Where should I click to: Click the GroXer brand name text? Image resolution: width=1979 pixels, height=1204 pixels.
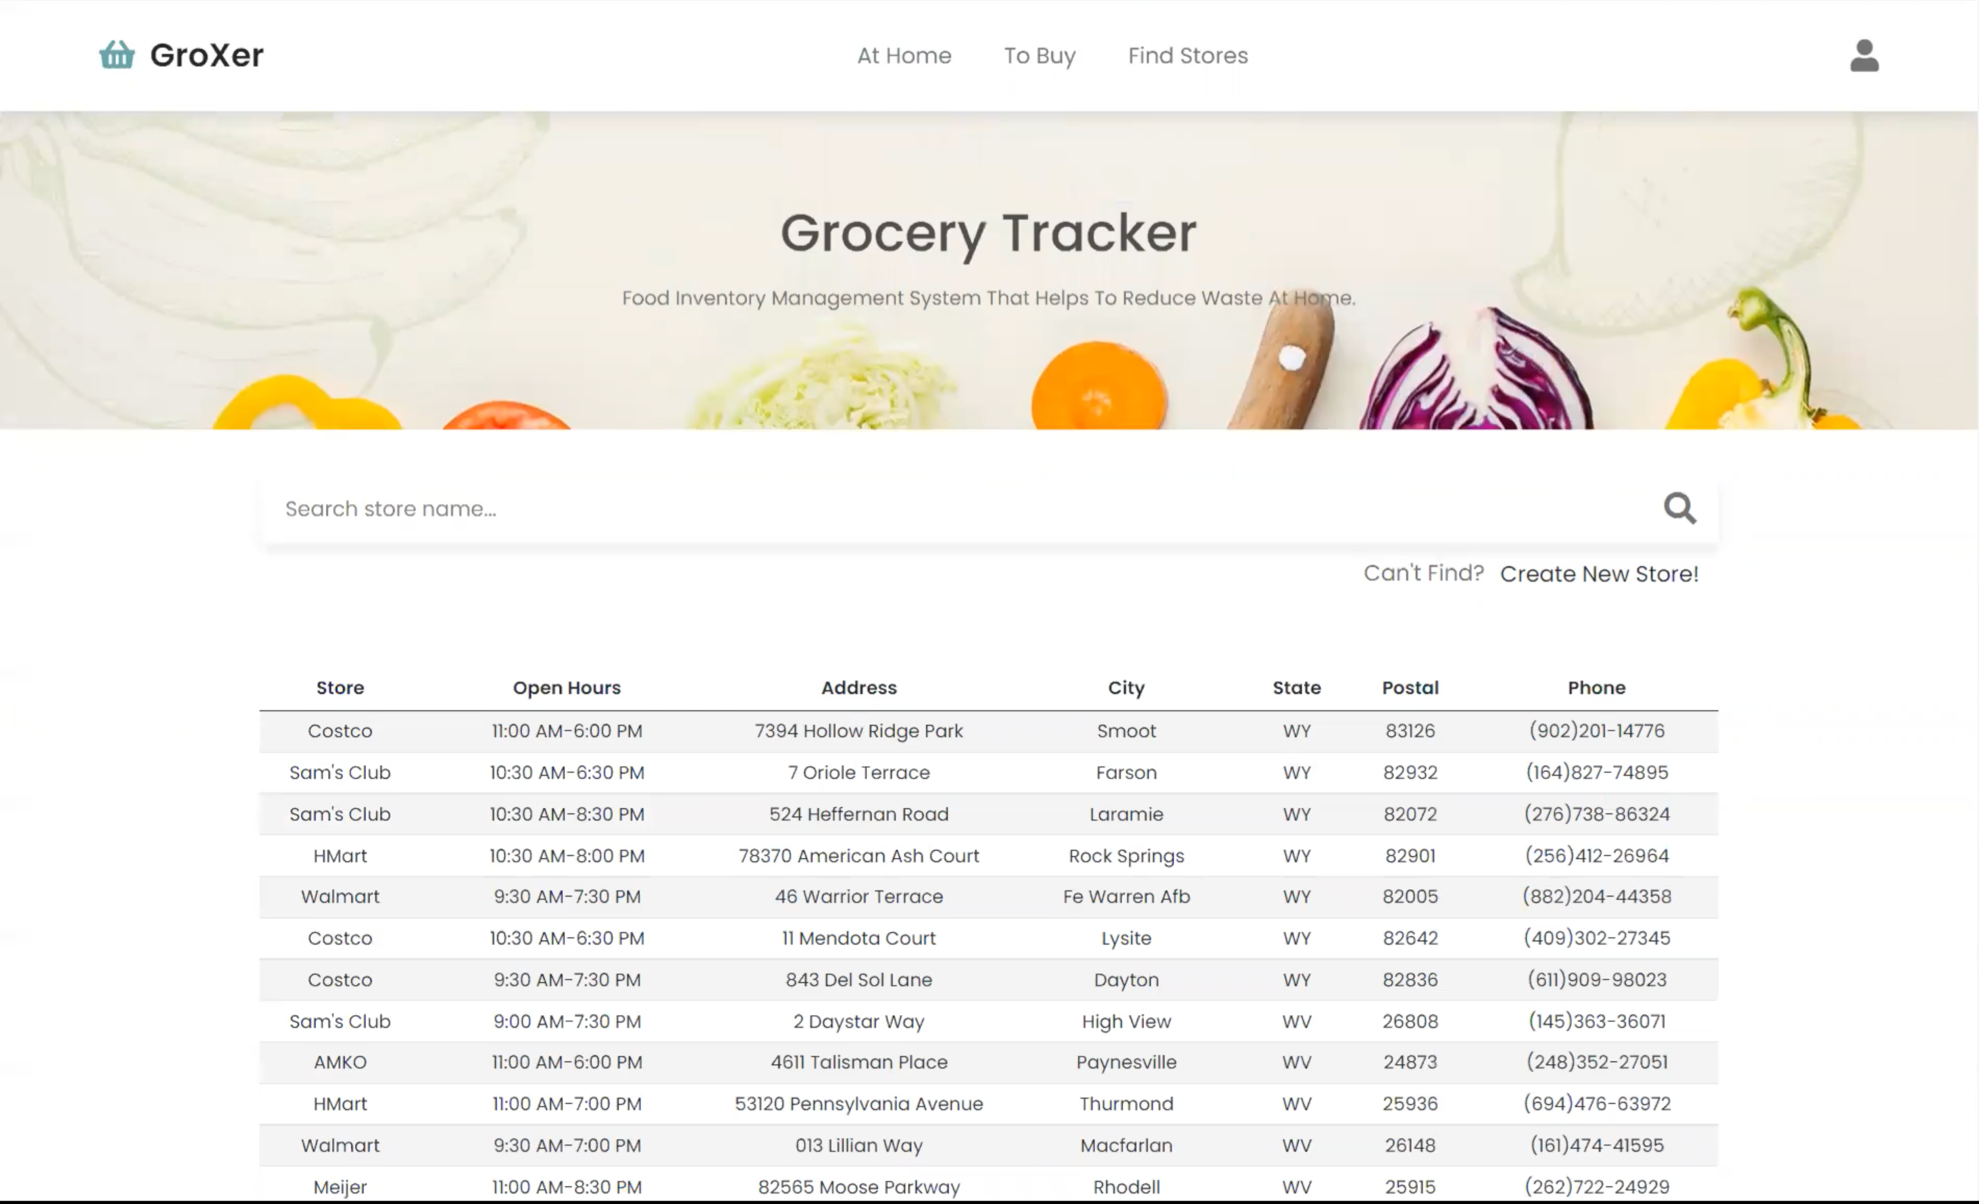tap(206, 55)
